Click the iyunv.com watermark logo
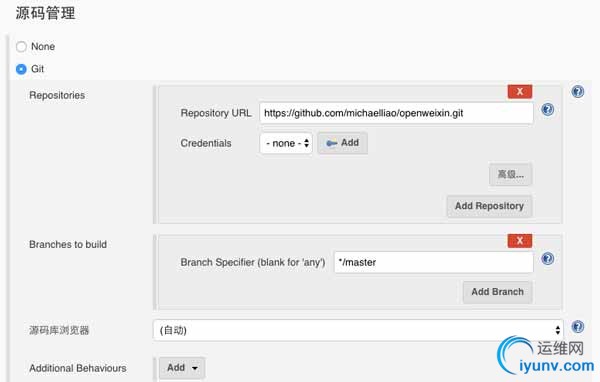600x382 pixels. (546, 356)
